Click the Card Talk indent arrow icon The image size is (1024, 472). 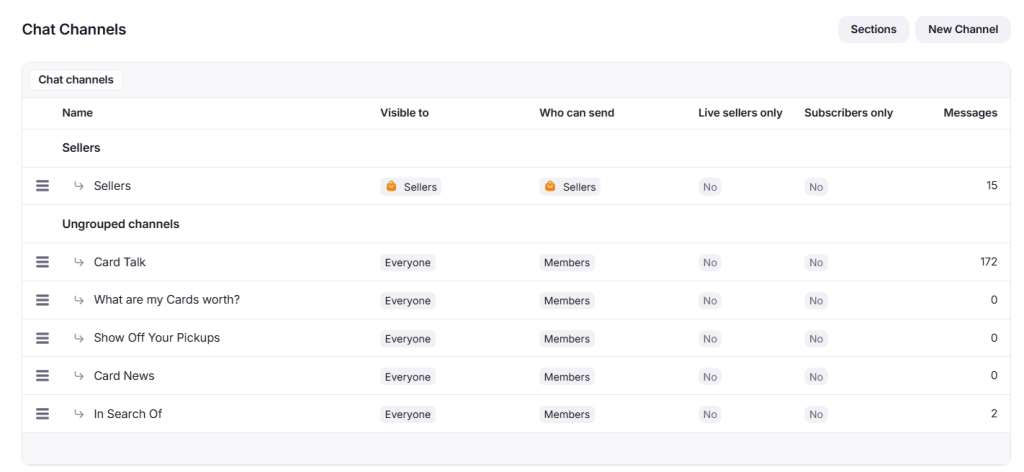(79, 262)
